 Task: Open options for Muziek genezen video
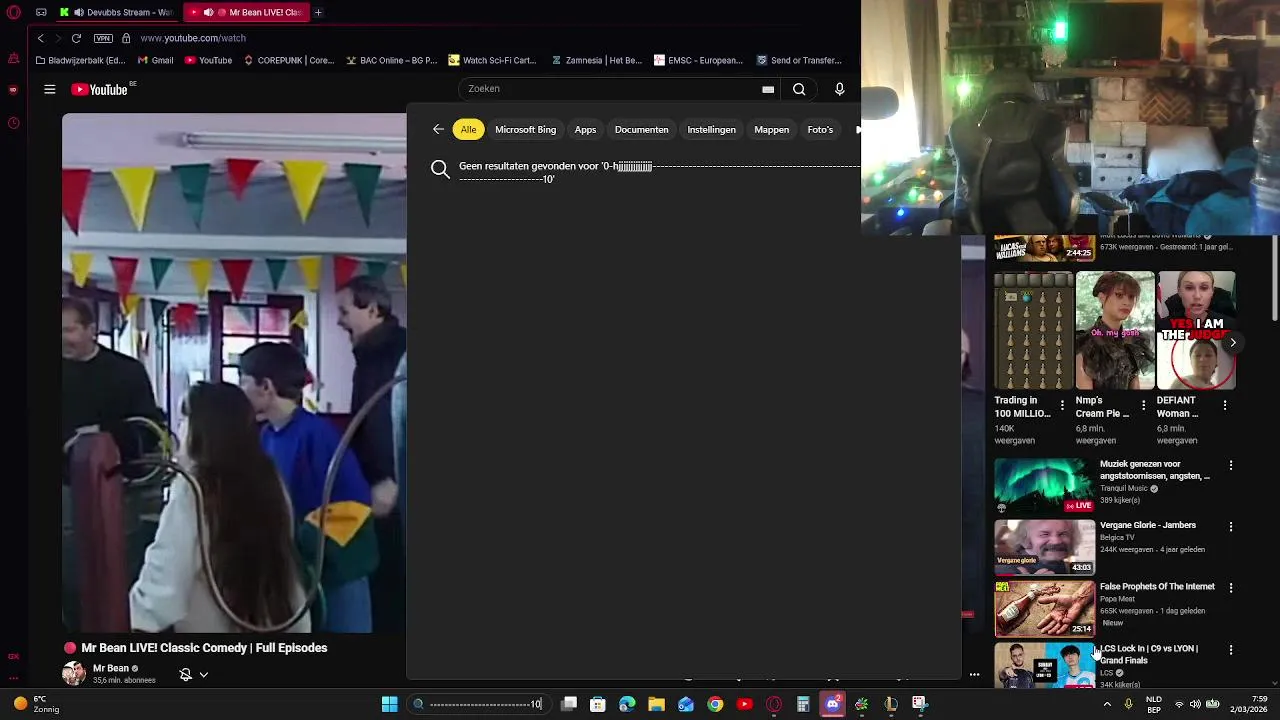pyautogui.click(x=1231, y=465)
